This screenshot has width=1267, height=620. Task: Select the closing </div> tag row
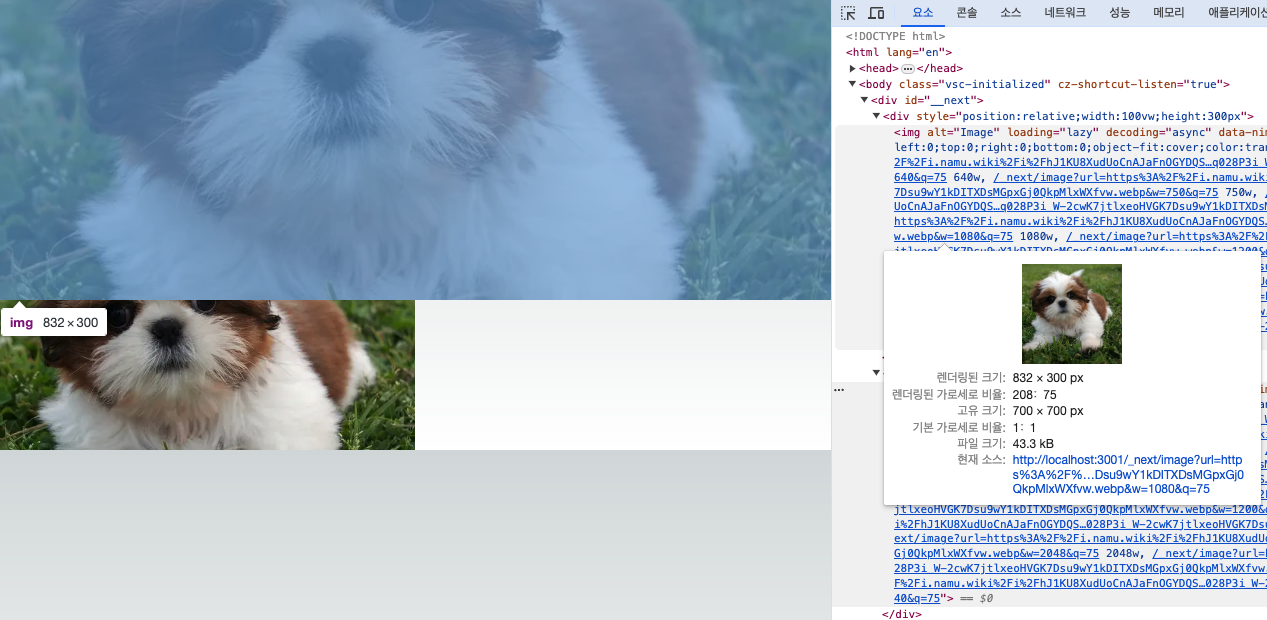tap(901, 614)
